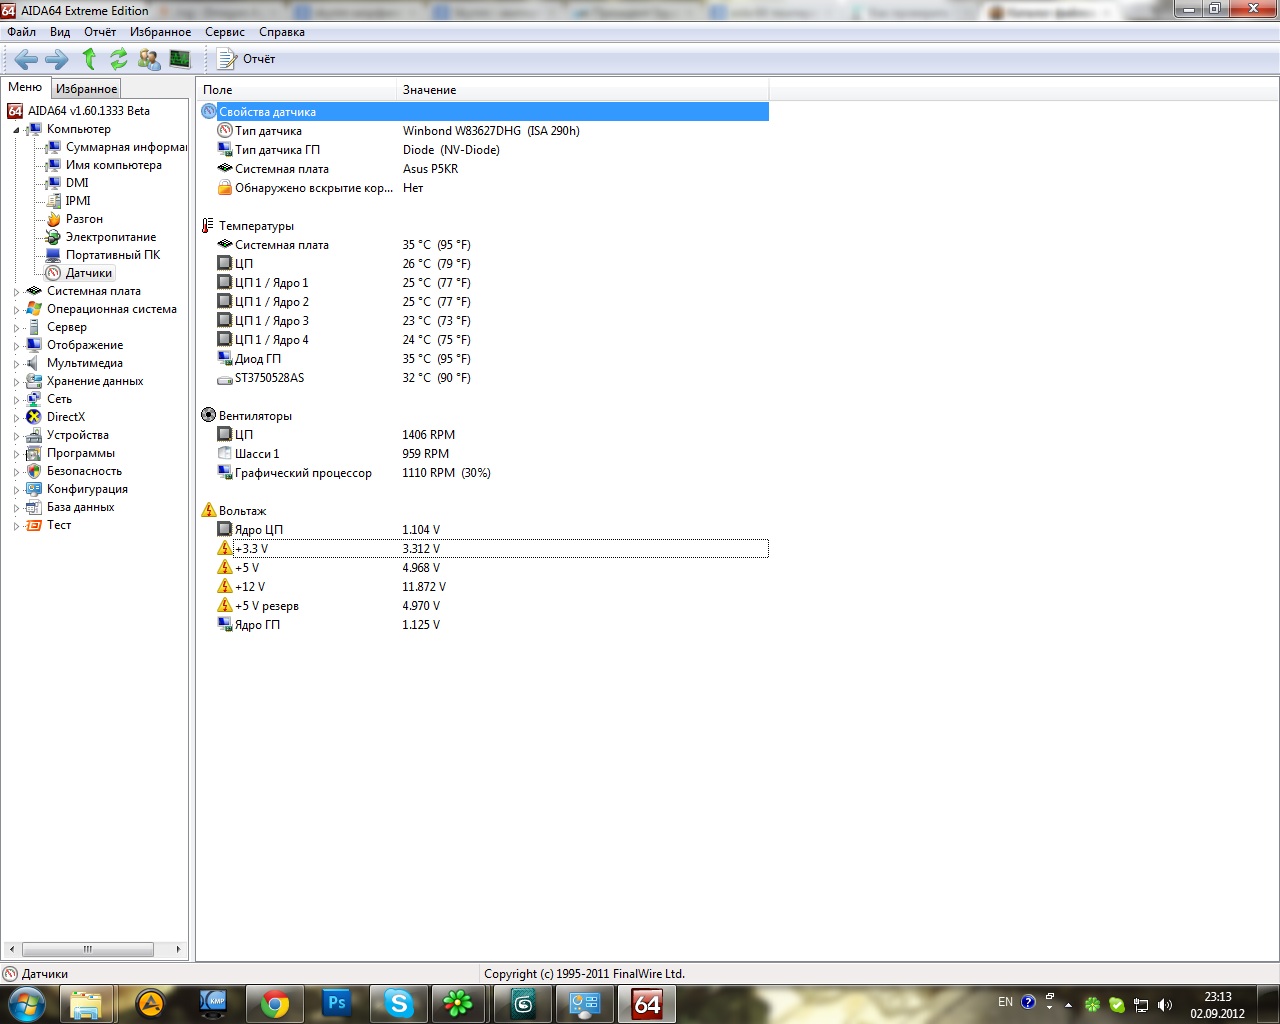Click the База данных icon in the tree

pyautogui.click(x=34, y=507)
